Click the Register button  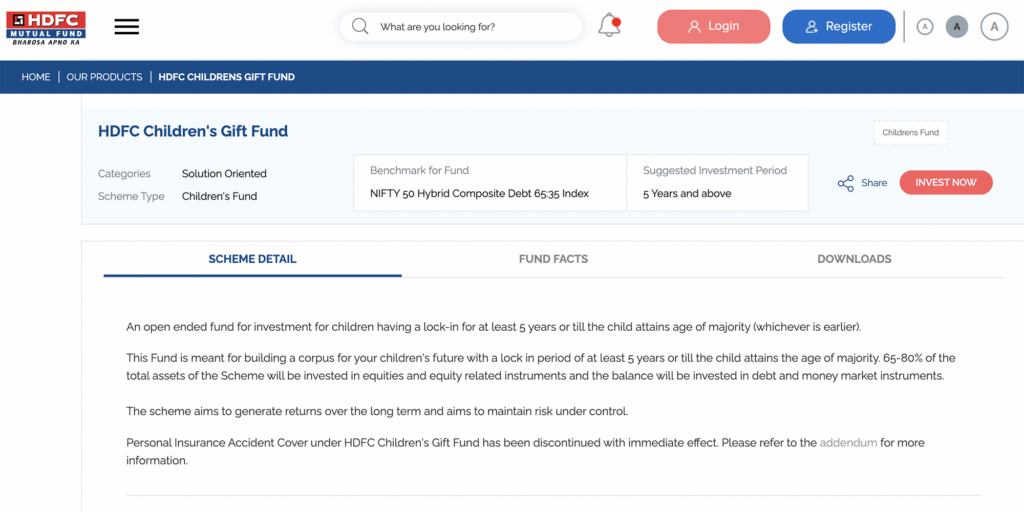coord(839,27)
